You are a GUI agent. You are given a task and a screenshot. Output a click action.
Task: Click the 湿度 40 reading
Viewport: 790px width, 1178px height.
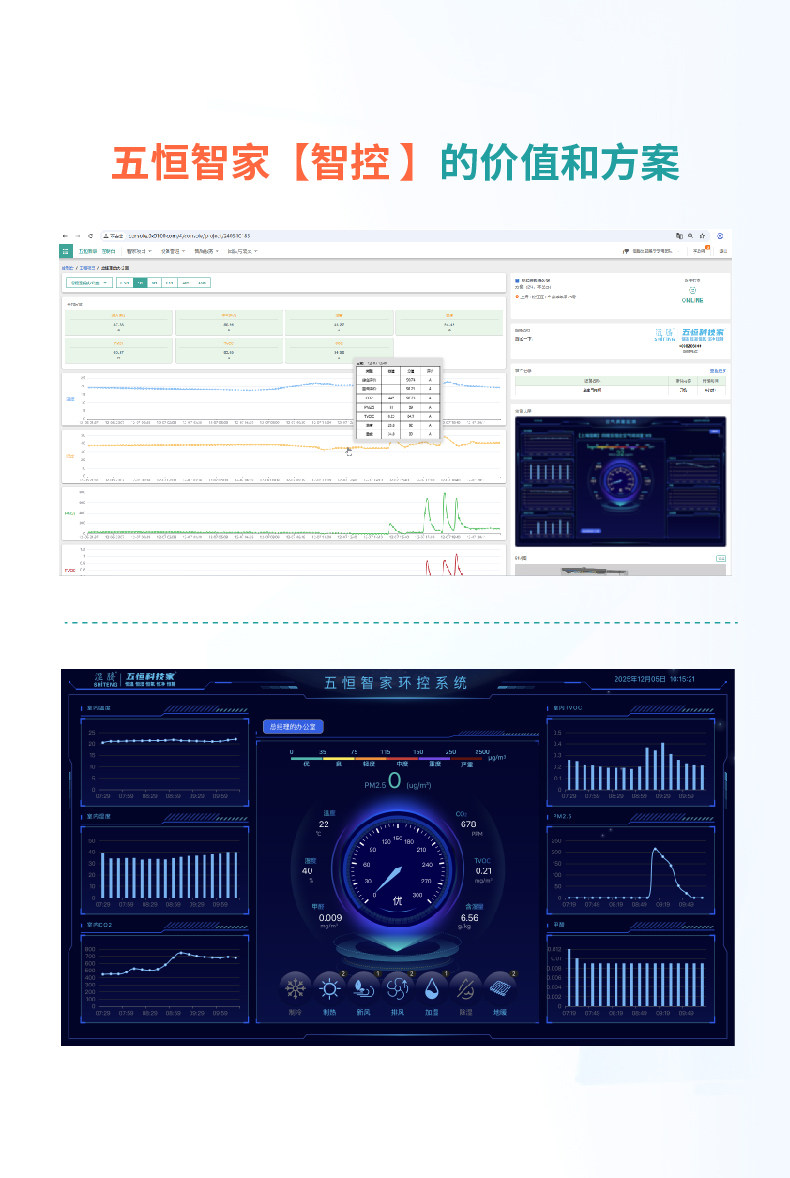[309, 871]
